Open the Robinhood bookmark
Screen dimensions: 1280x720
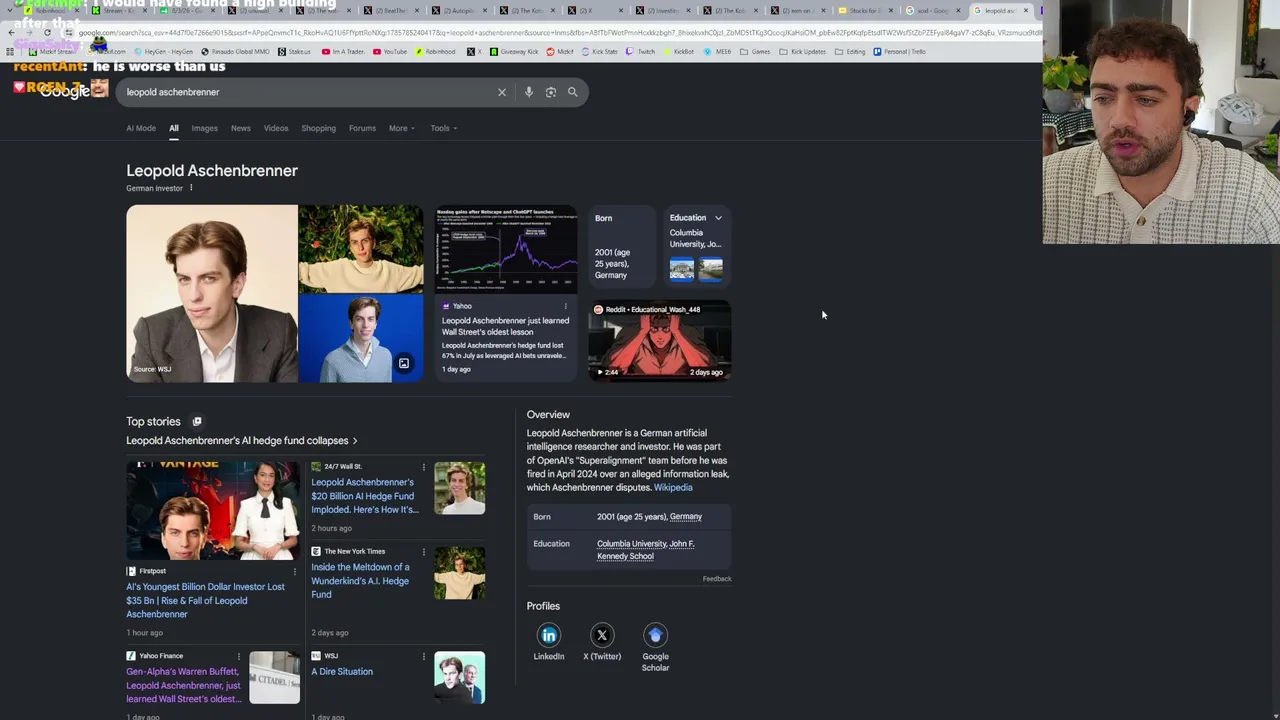435,52
